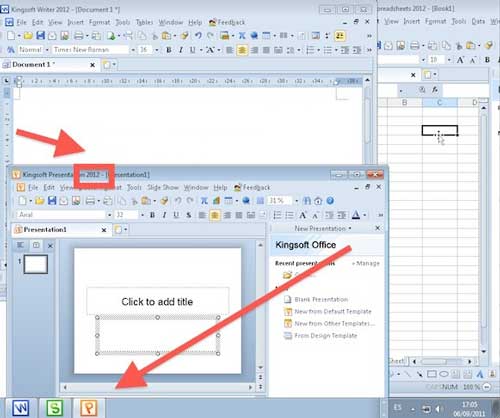500x418 pixels.
Task: Click the function fx icon in Spreadsheets
Action: pos(435,90)
